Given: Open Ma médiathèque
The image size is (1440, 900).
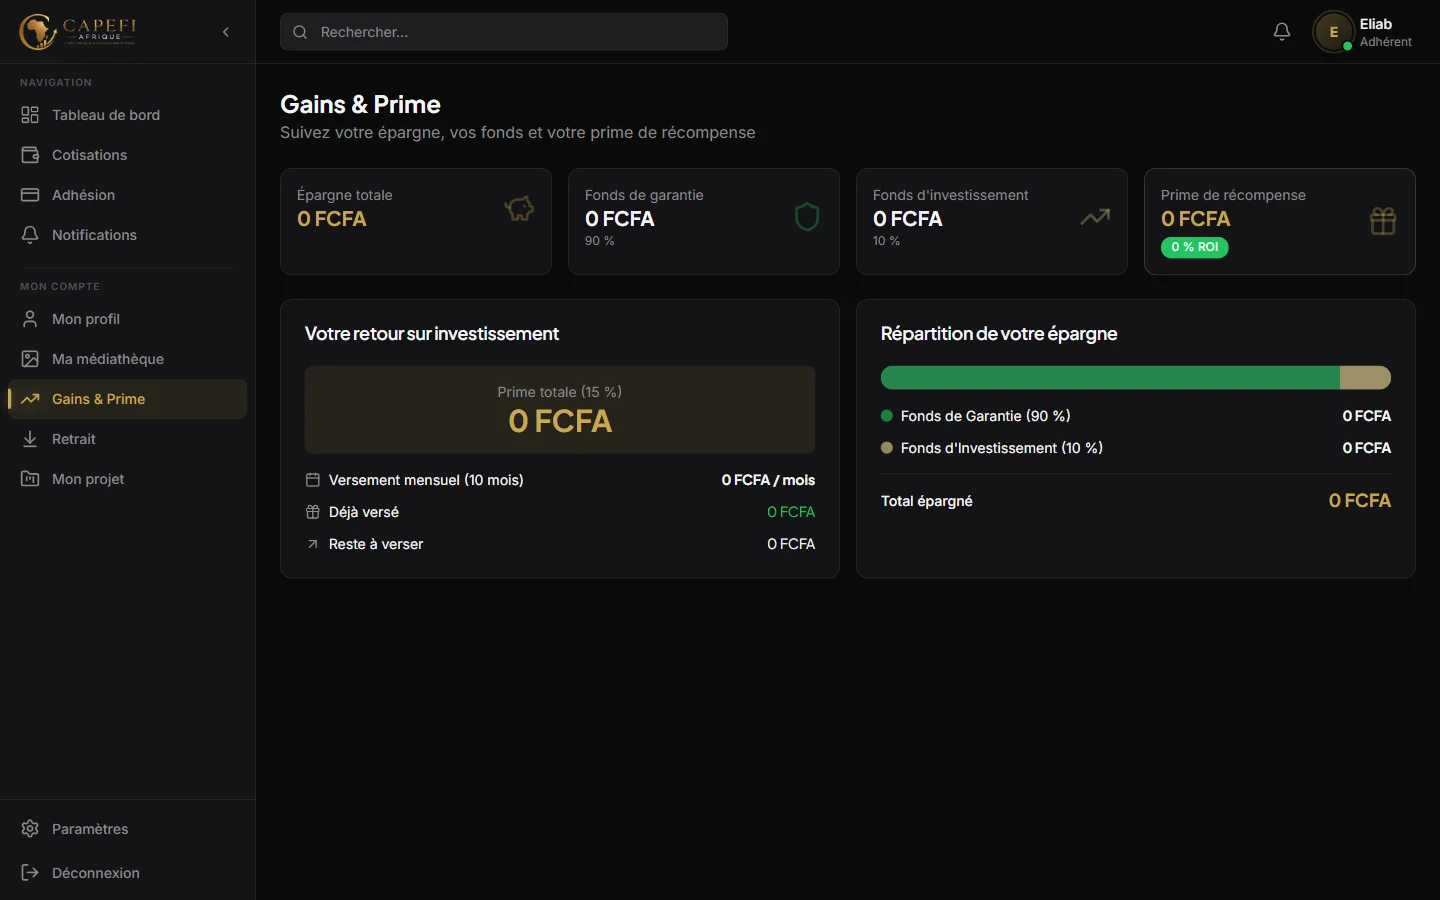Looking at the screenshot, I should point(127,359).
